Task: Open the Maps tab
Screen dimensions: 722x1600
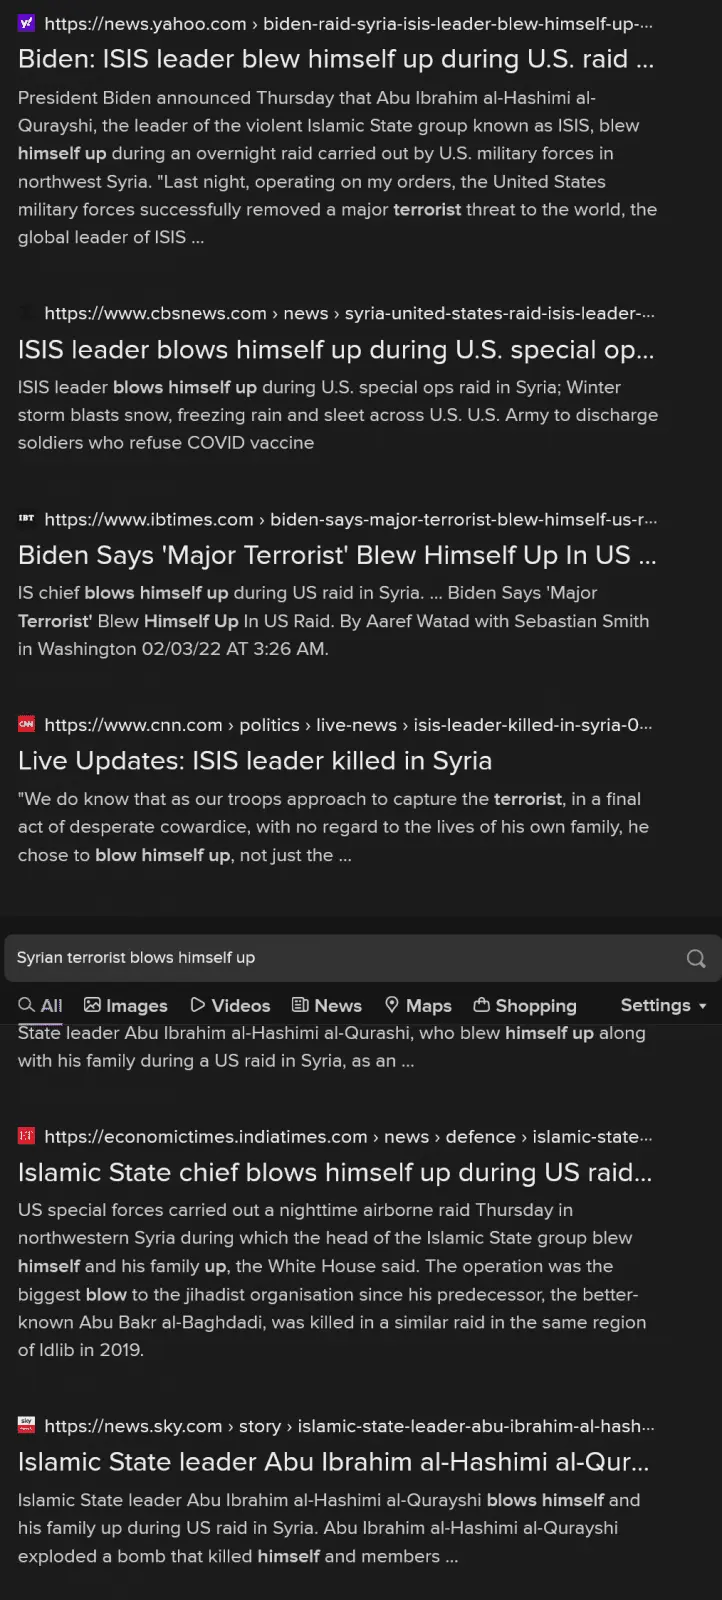Action: pyautogui.click(x=418, y=1006)
